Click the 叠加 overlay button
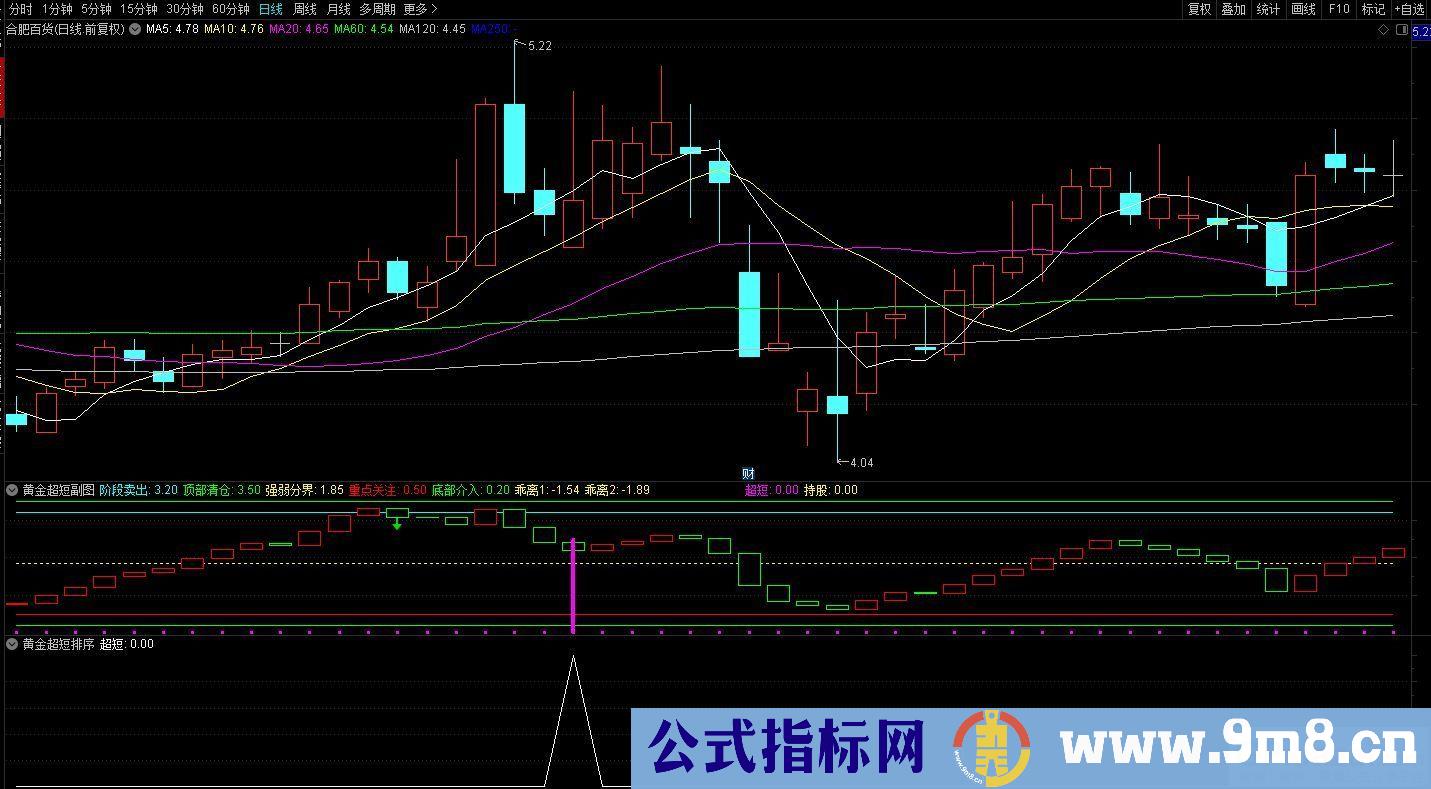The height and width of the screenshot is (789, 1431). point(1233,9)
